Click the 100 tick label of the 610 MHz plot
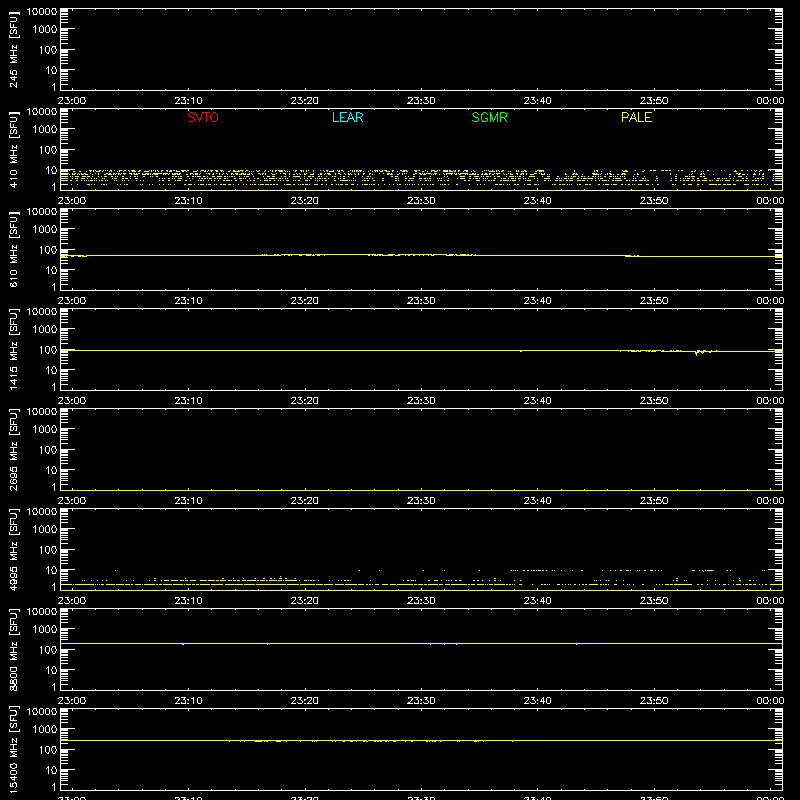Image resolution: width=800 pixels, height=800 pixels. (48, 250)
